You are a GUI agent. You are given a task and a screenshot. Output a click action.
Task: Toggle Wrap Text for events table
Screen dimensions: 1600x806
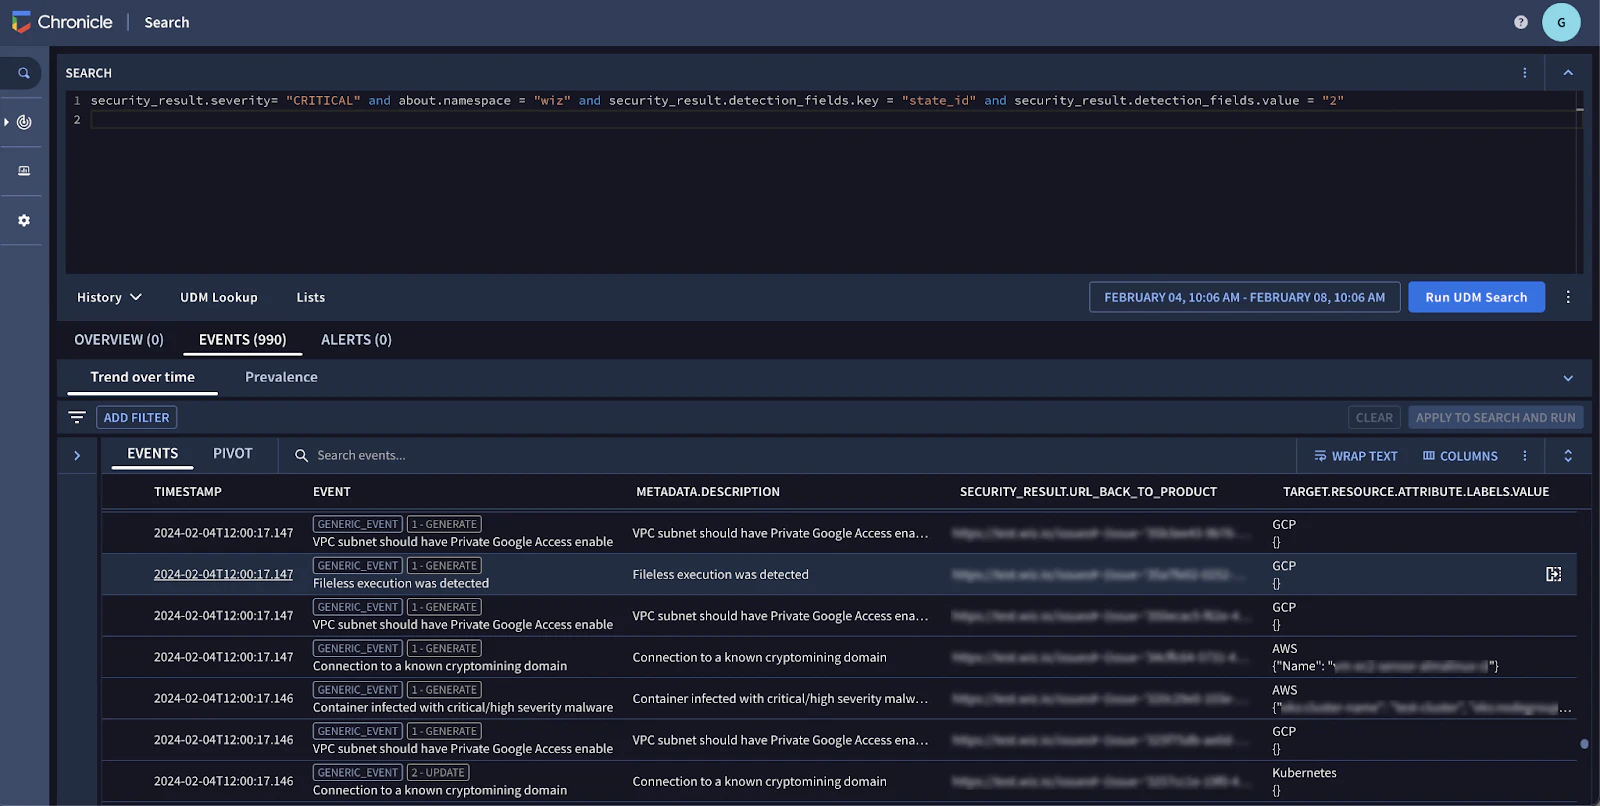point(1356,456)
